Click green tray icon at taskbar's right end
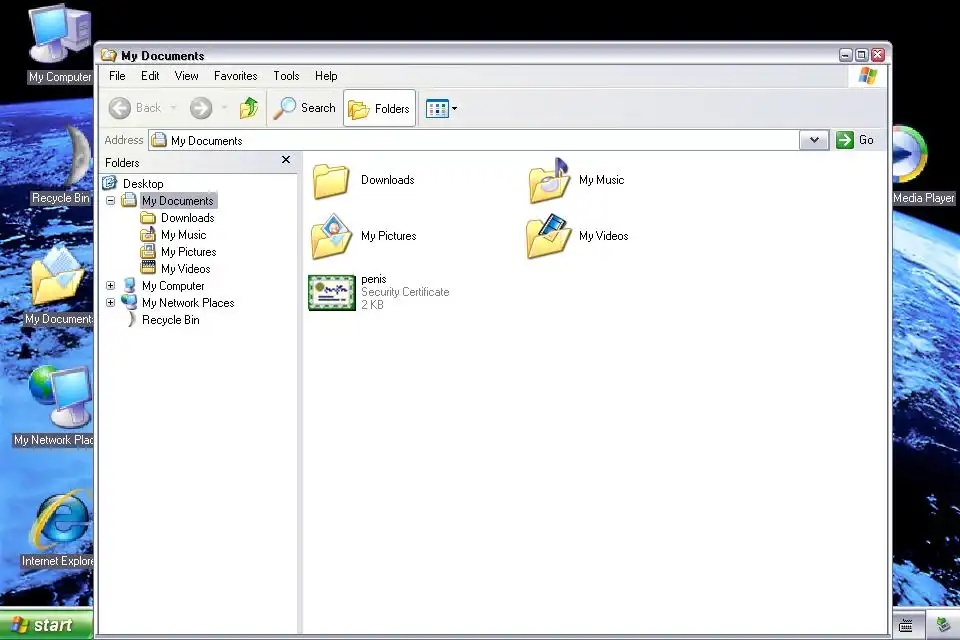The width and height of the screenshot is (960, 640). tap(943, 625)
